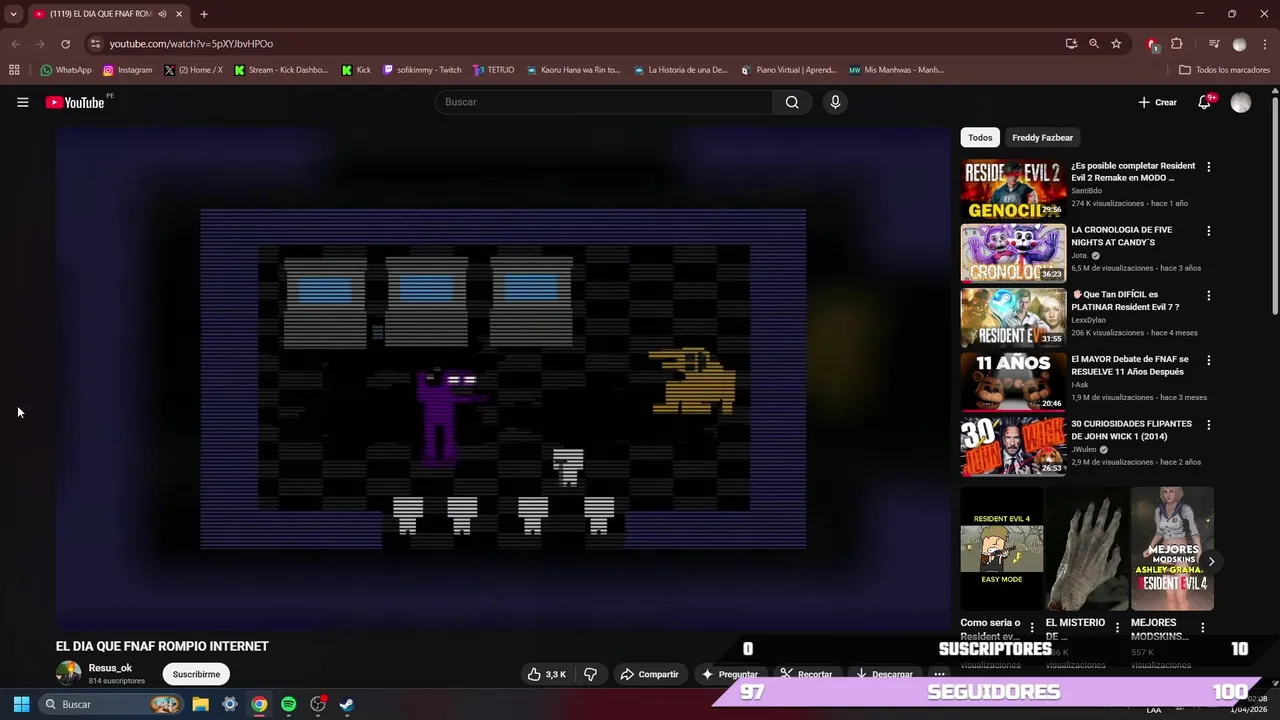The width and height of the screenshot is (1280, 720).
Task: Click the YouTube search magnifier button
Action: point(792,102)
